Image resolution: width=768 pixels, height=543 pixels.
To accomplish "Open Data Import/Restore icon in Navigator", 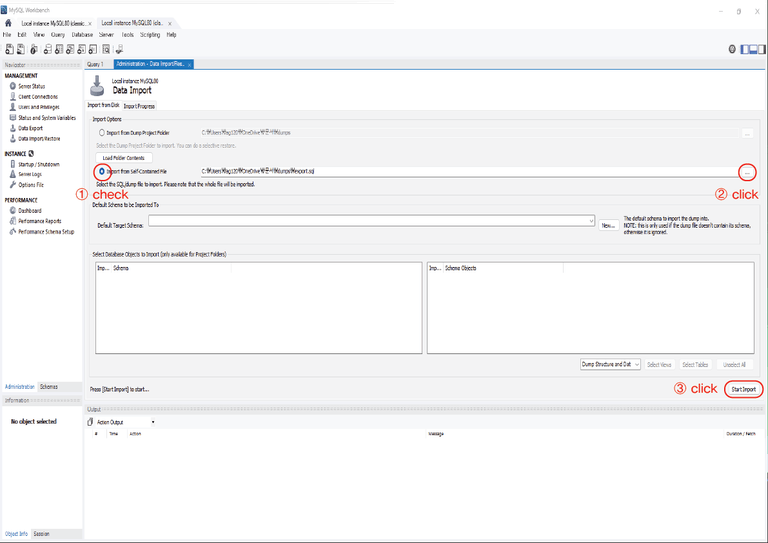I will coord(13,139).
